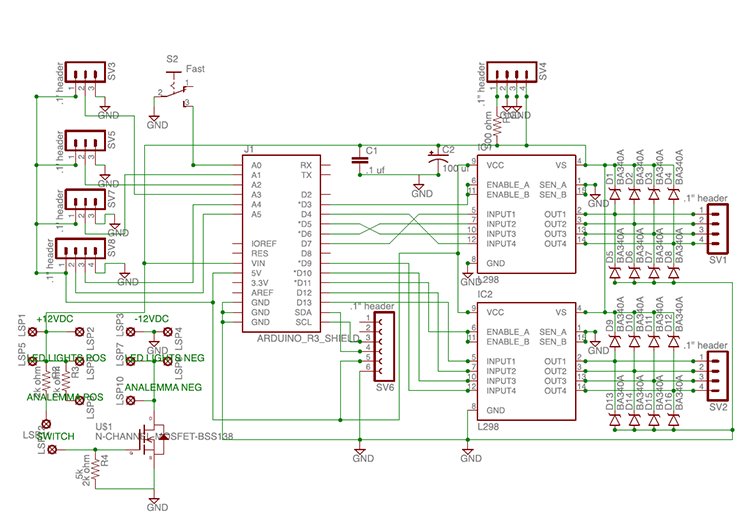Click the SCL pin label on J1
This screenshot has width=750, height=530.
coord(303,322)
